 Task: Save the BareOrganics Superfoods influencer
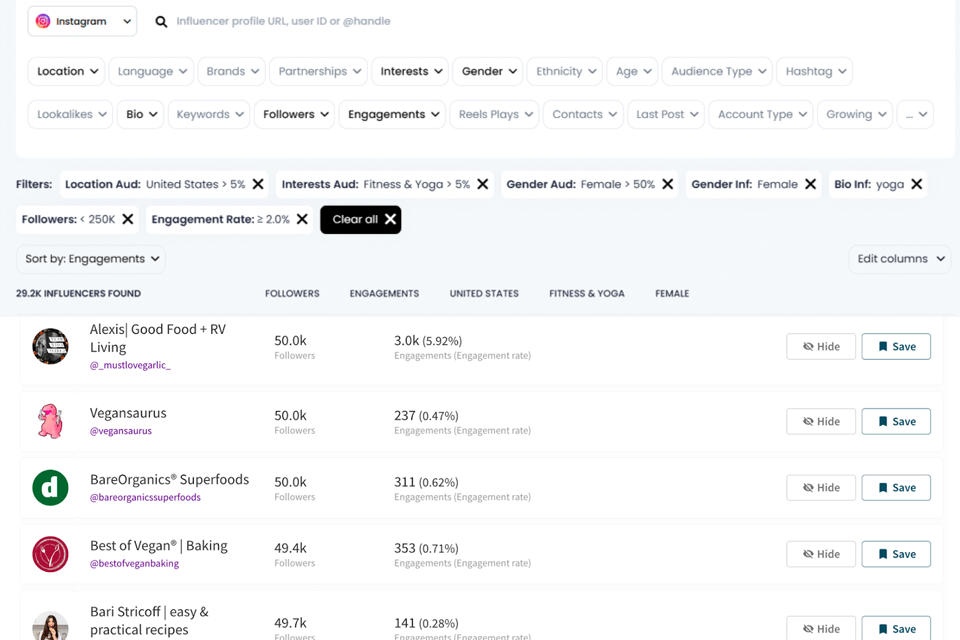pyautogui.click(x=896, y=488)
